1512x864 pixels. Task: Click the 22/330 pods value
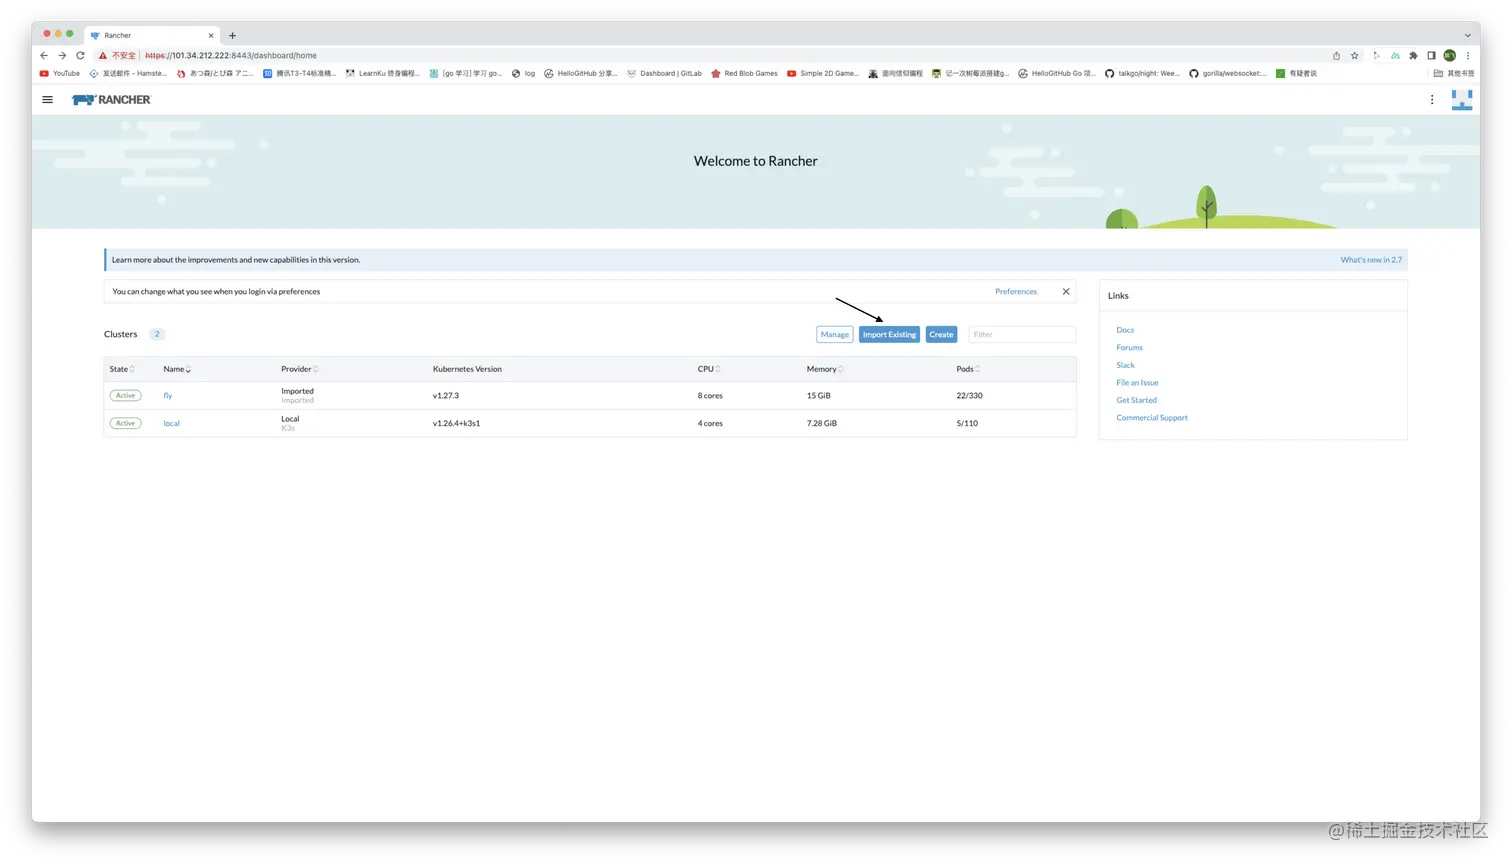pos(969,396)
